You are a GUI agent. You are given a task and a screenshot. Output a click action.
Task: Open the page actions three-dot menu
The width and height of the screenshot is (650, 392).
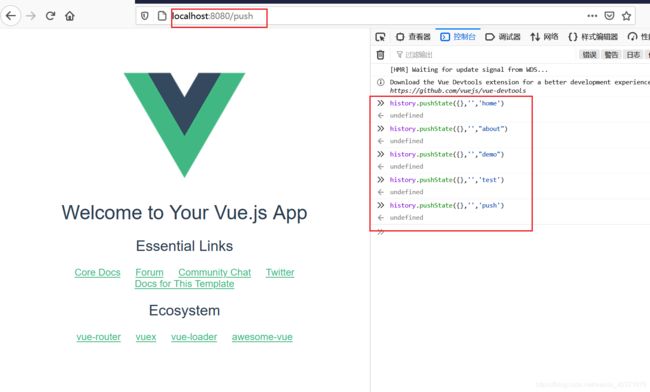click(x=592, y=16)
